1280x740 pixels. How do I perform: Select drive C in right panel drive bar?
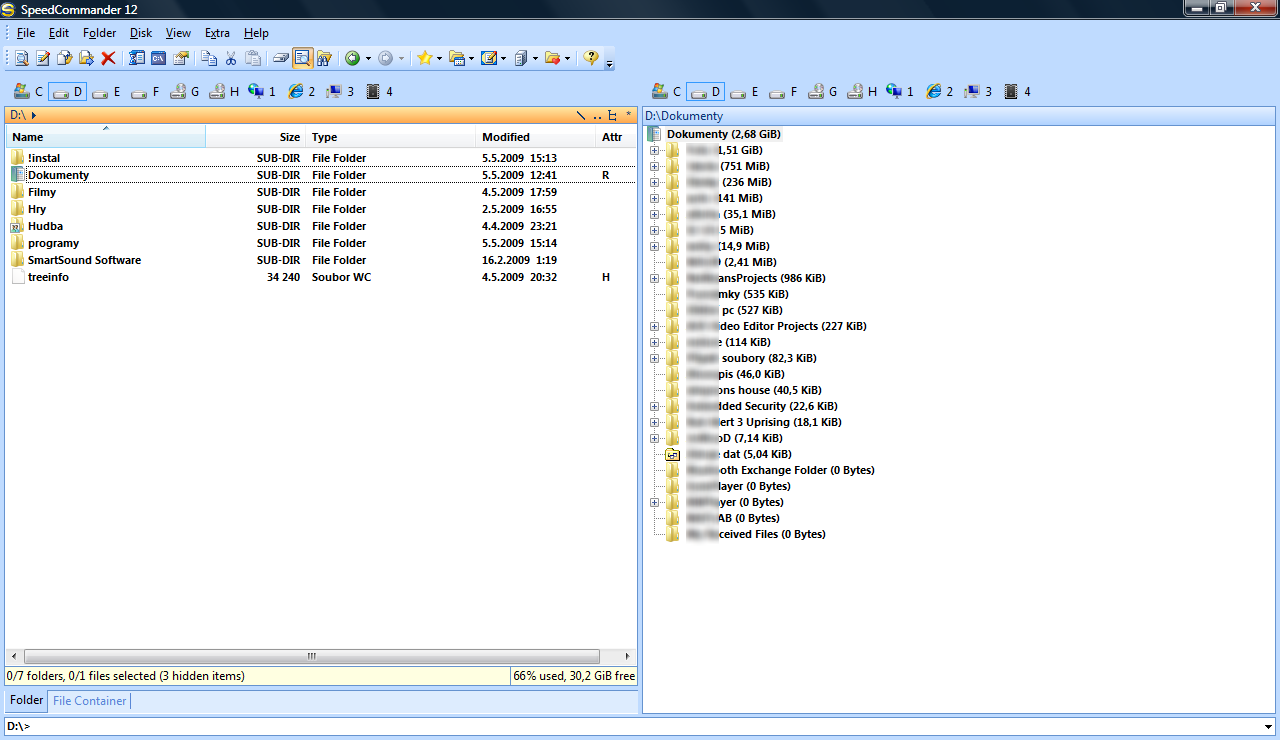(666, 92)
